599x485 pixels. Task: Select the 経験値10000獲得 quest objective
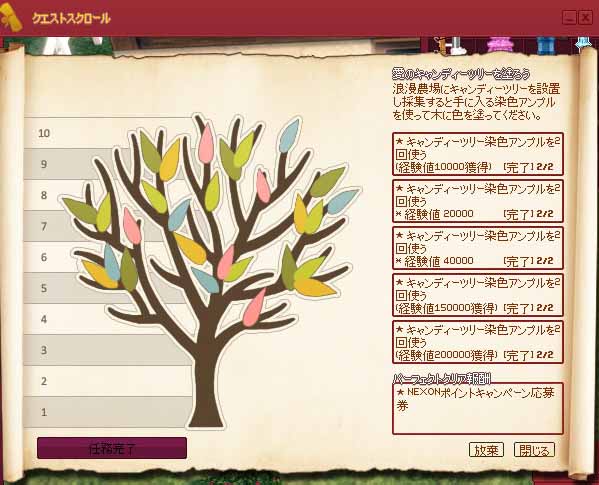coord(478,154)
